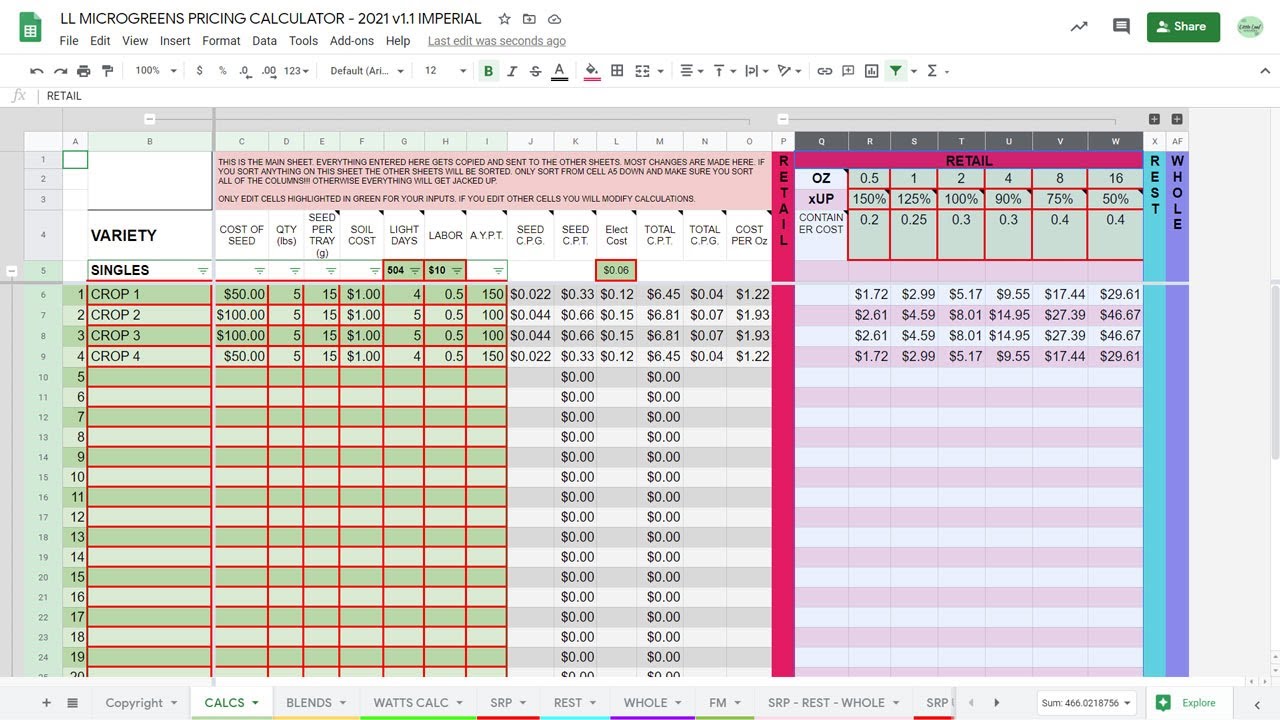Screen dimensions: 1280x720
Task: Collapse column group above column A
Action: coord(149,119)
